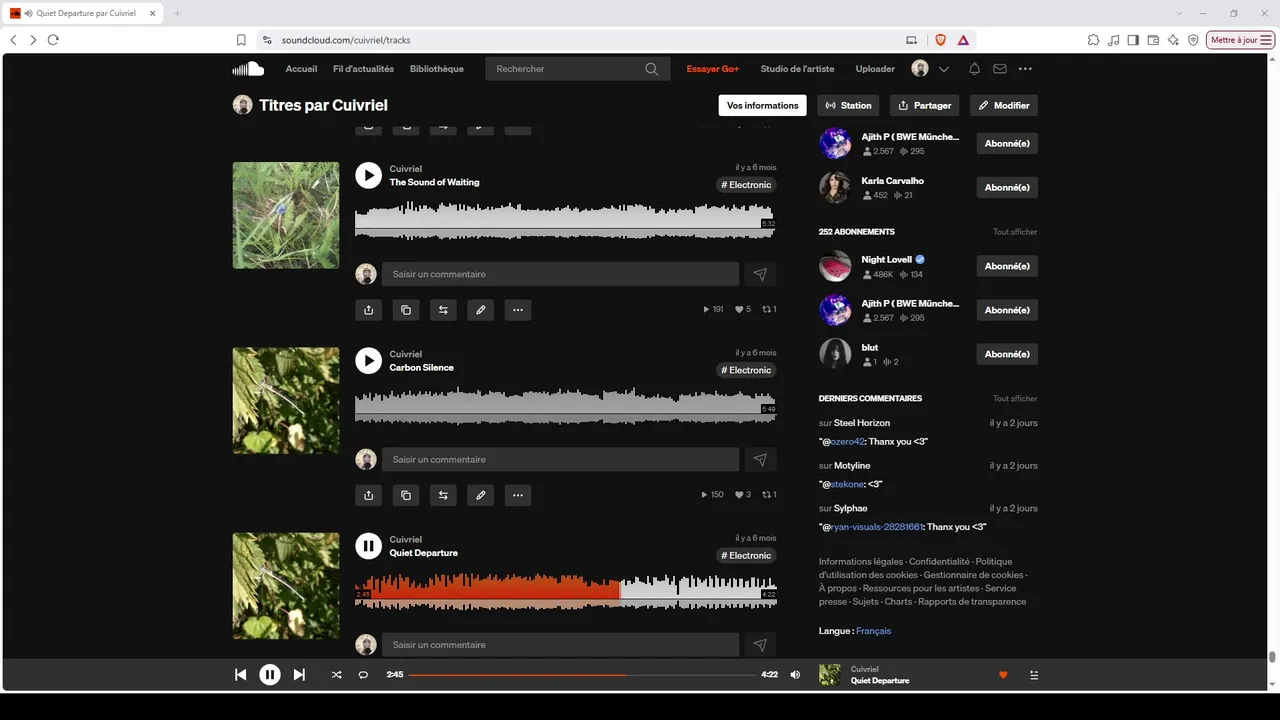The image size is (1280, 720).
Task: Start the Station button
Action: pos(849,105)
